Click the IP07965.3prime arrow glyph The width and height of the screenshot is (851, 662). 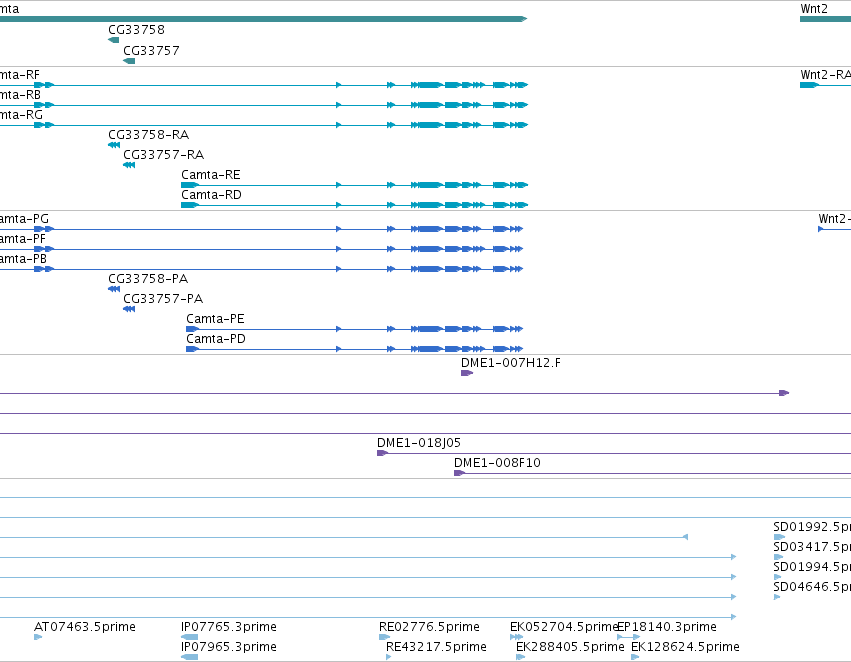[x=189, y=657]
